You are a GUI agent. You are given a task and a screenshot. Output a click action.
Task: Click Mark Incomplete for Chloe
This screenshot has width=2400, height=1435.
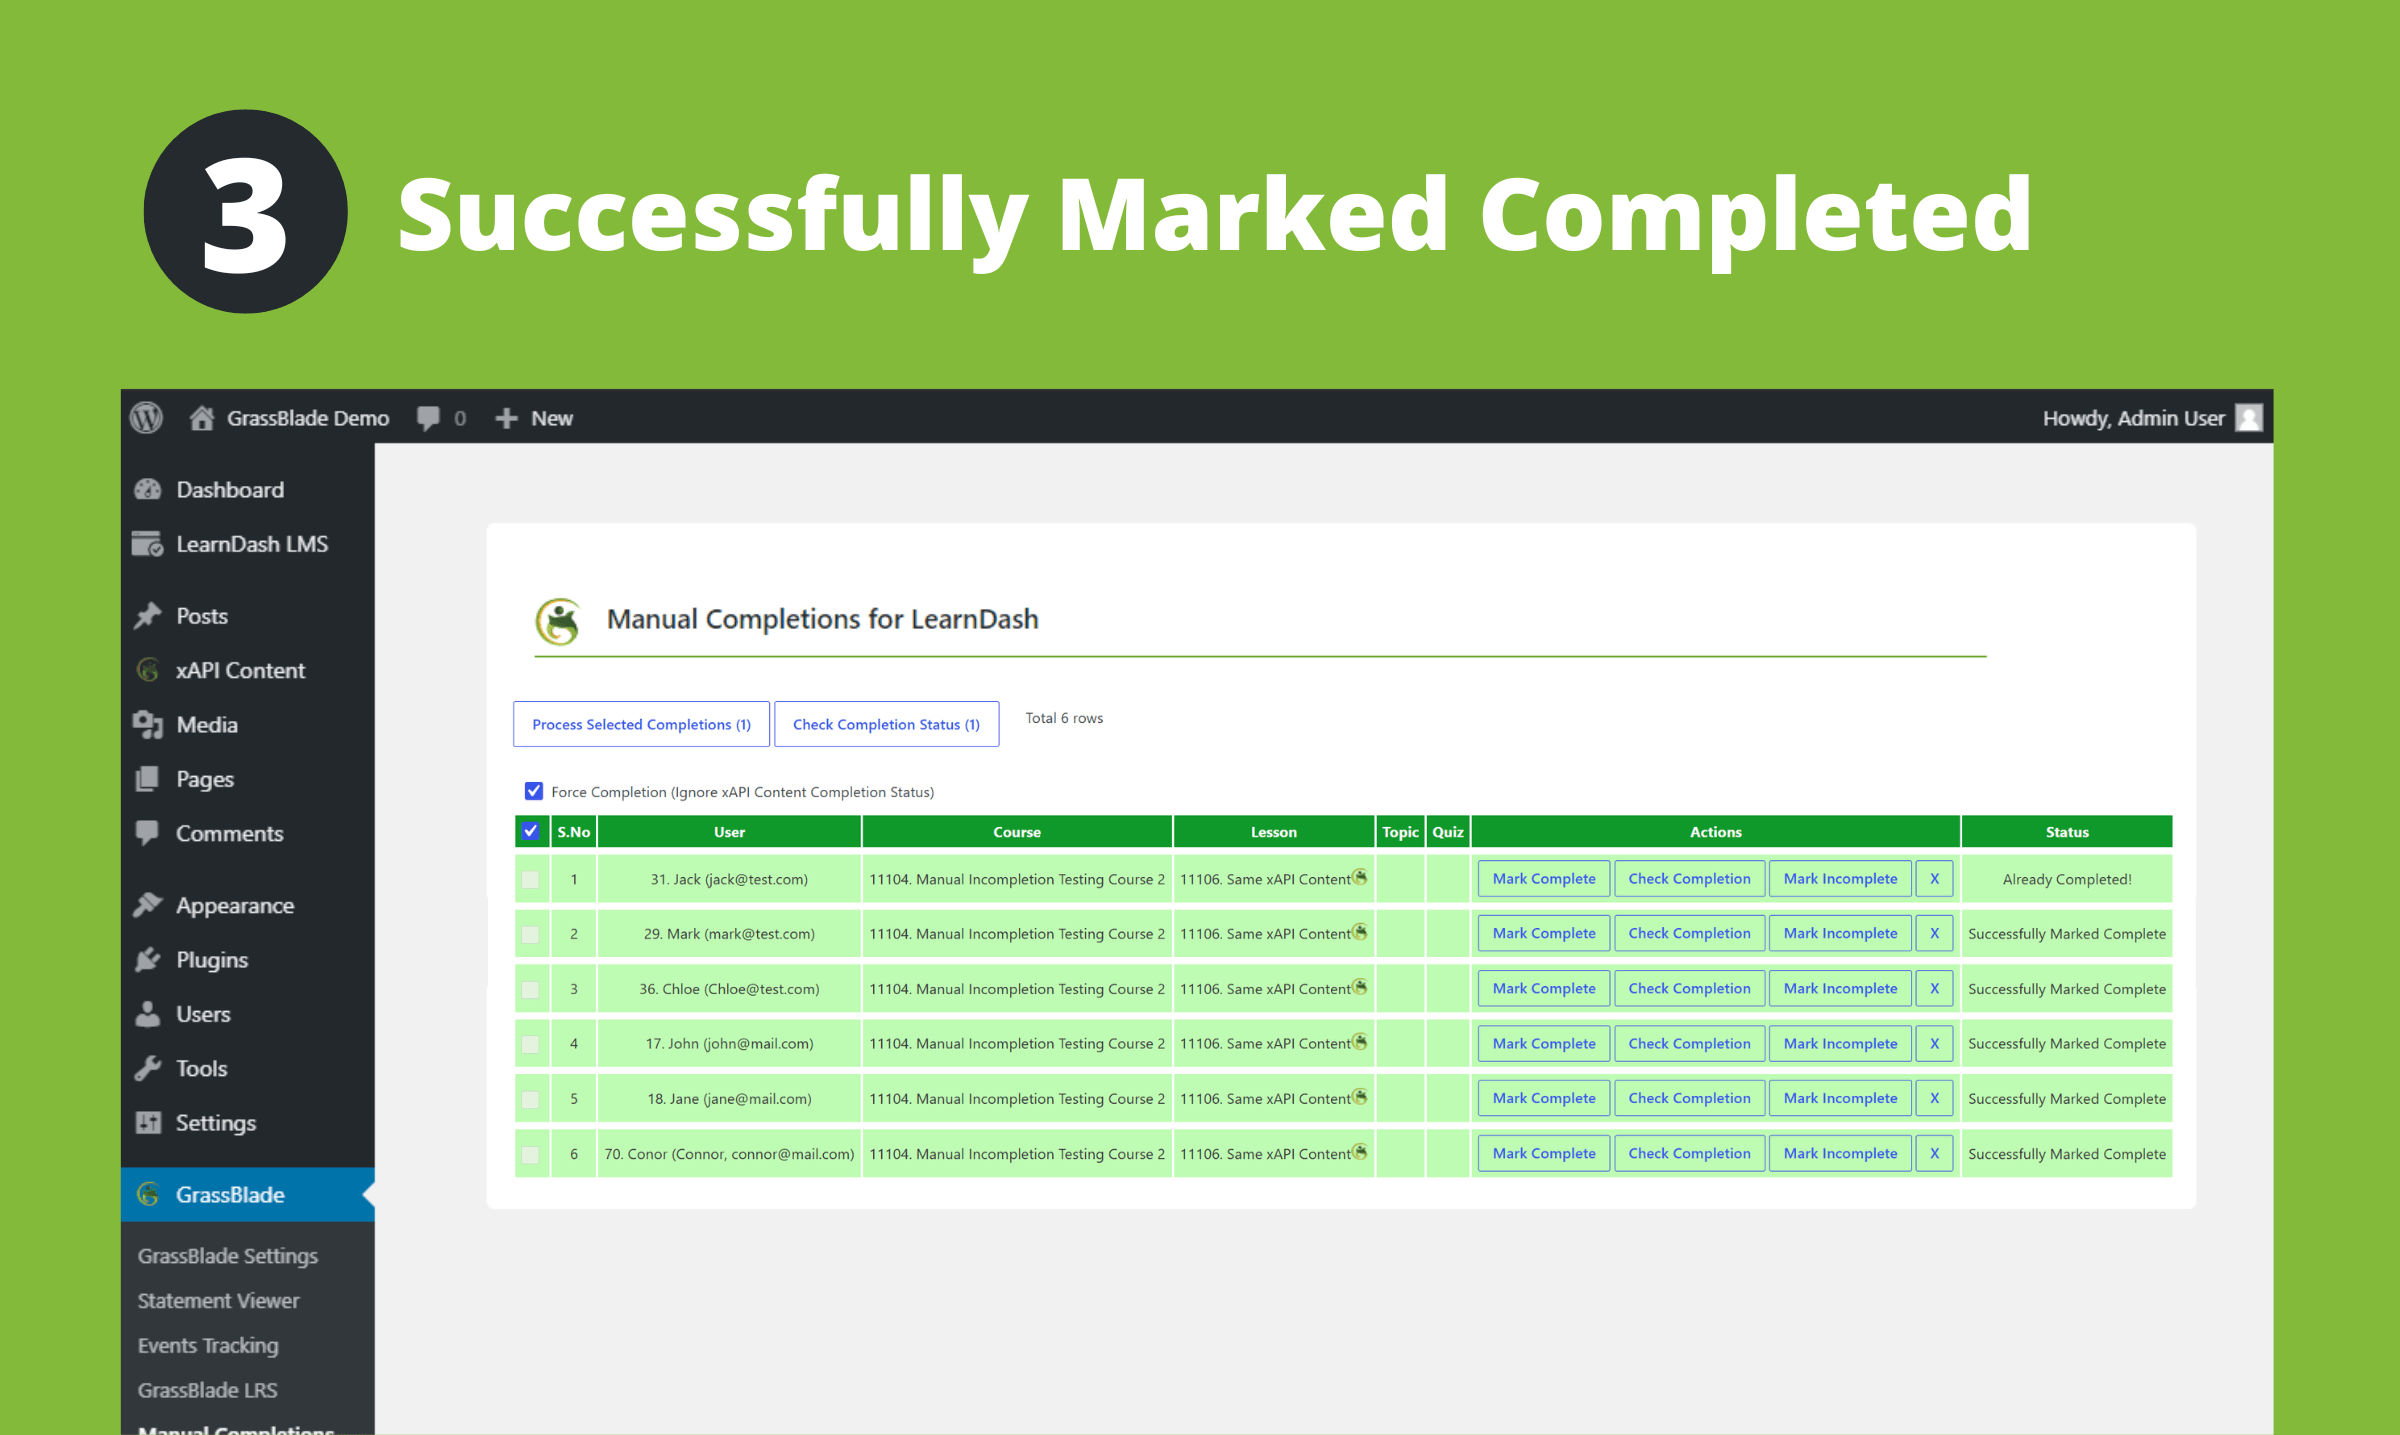(1840, 988)
